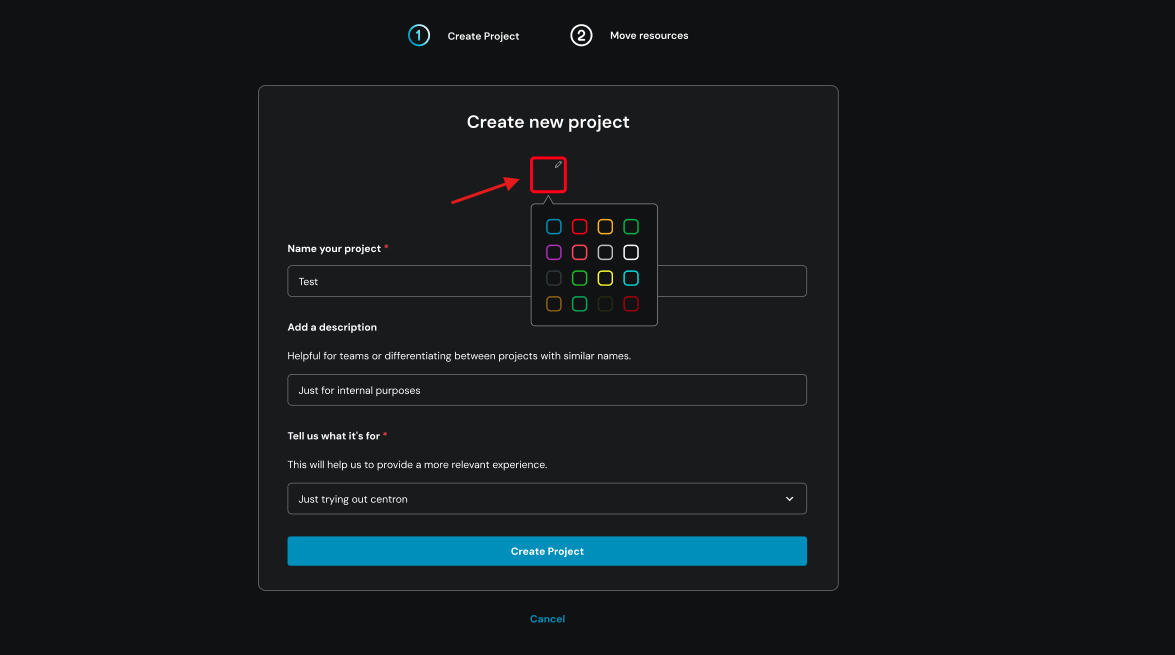The height and width of the screenshot is (655, 1175).
Task: Select the dark maroon color swatch
Action: (x=631, y=304)
